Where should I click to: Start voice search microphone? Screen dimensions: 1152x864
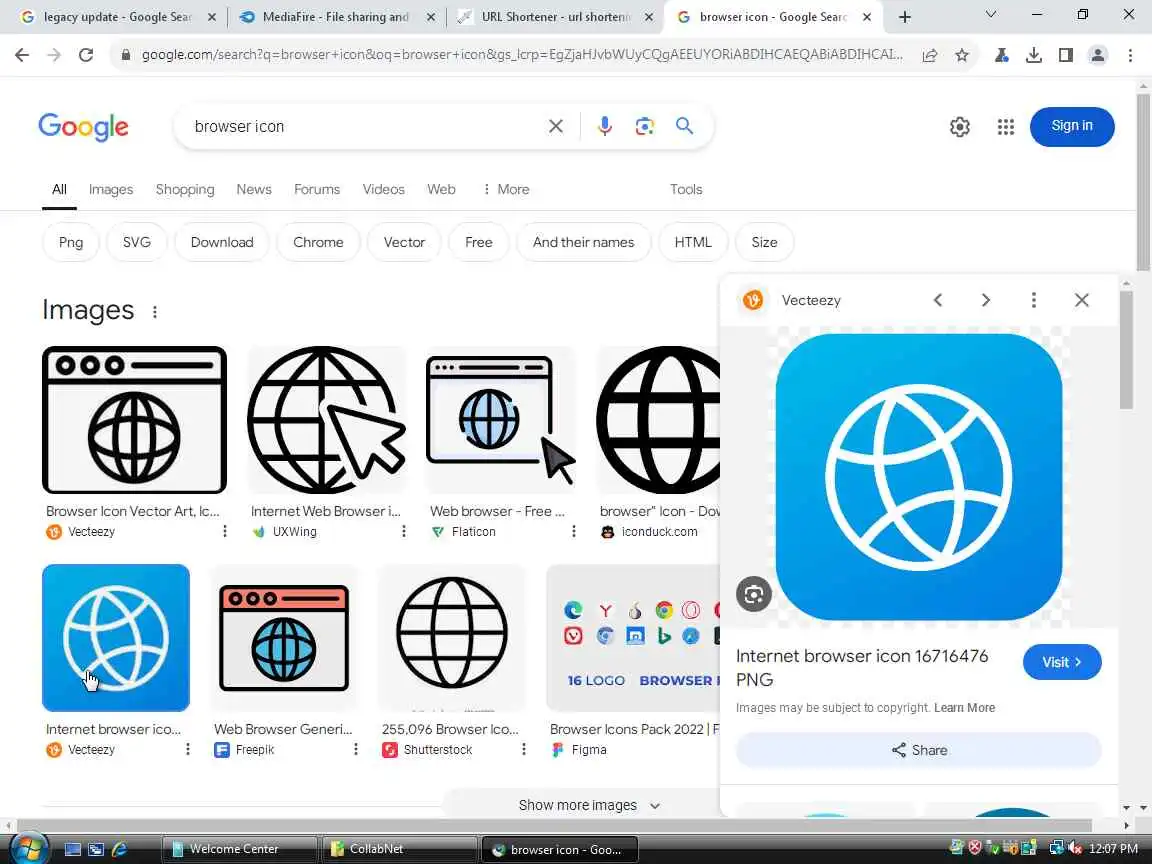[605, 126]
